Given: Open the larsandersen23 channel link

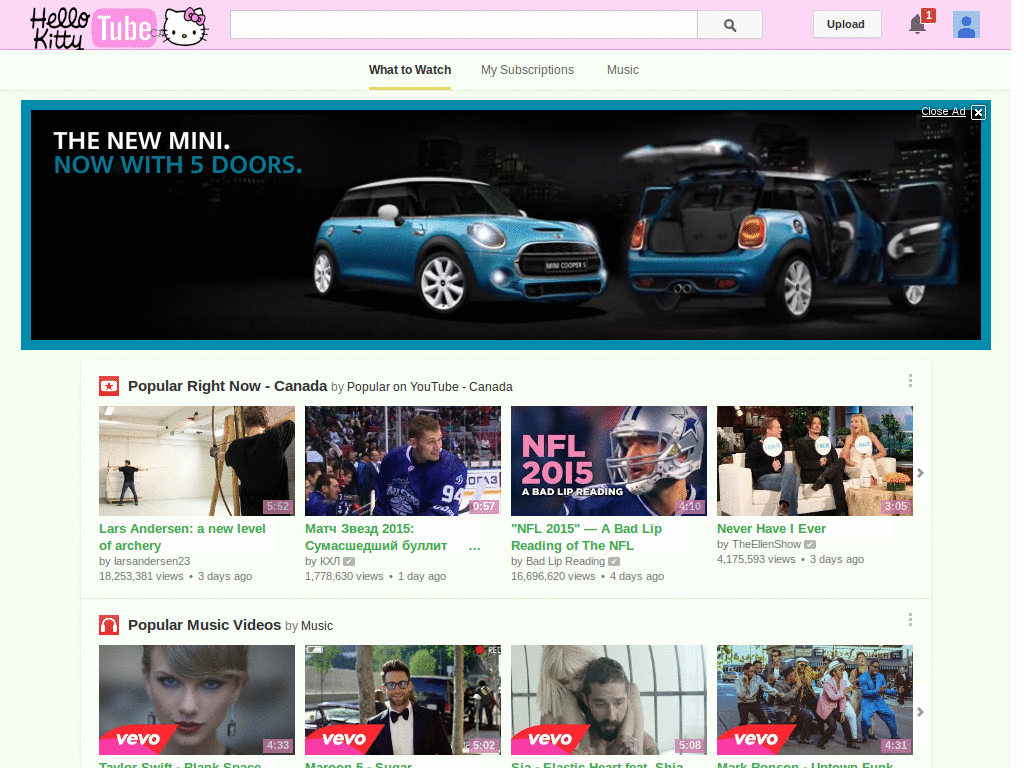Looking at the screenshot, I should coord(152,561).
